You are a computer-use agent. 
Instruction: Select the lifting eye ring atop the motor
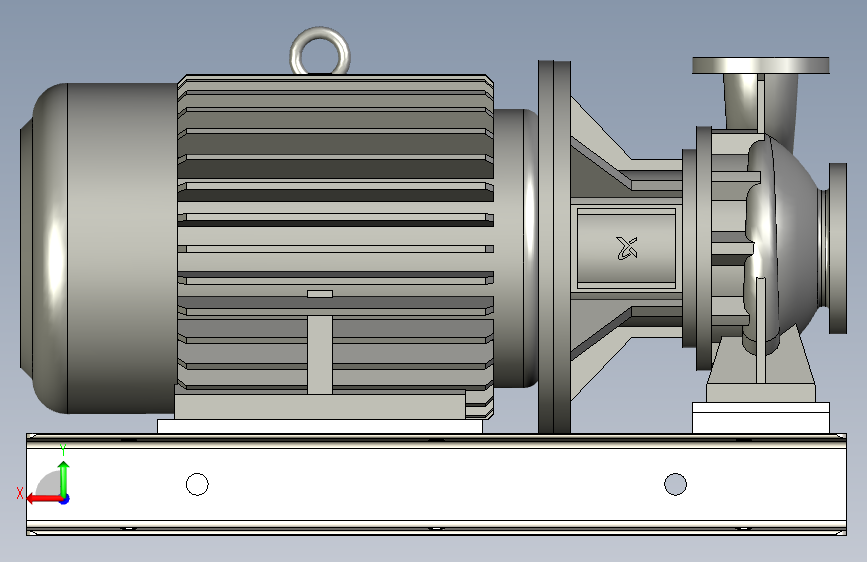coord(320,51)
